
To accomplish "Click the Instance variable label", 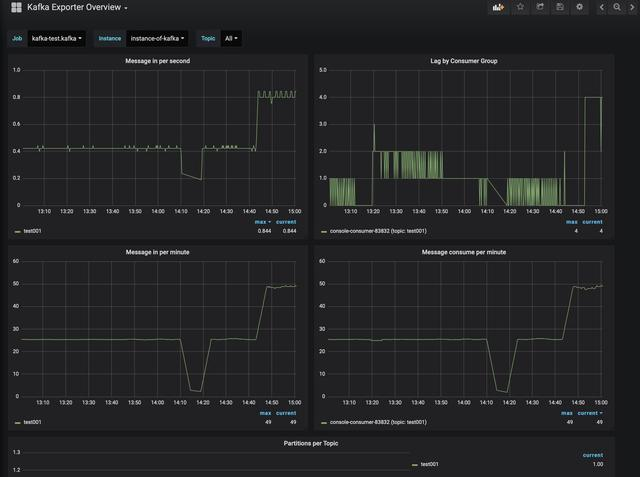I will [x=110, y=38].
